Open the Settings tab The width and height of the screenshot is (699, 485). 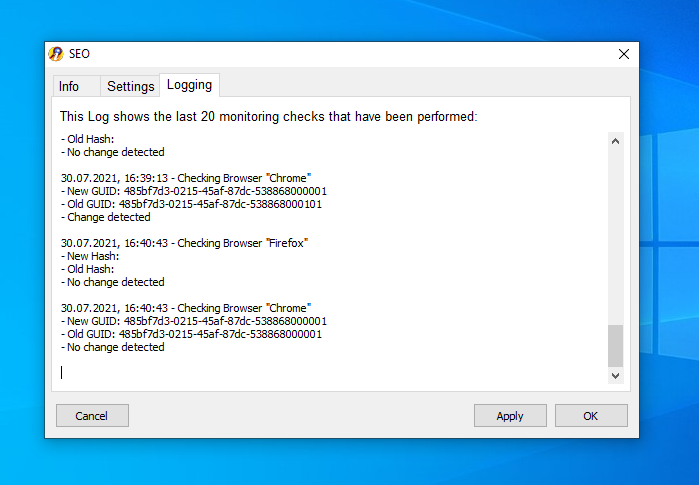(x=130, y=86)
